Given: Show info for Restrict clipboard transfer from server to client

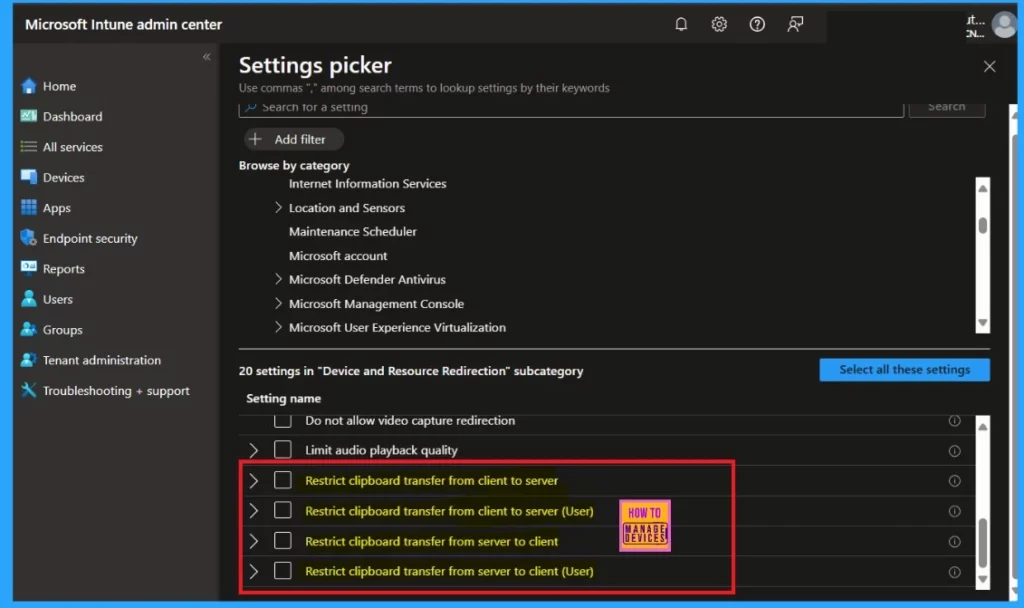Looking at the screenshot, I should (954, 542).
